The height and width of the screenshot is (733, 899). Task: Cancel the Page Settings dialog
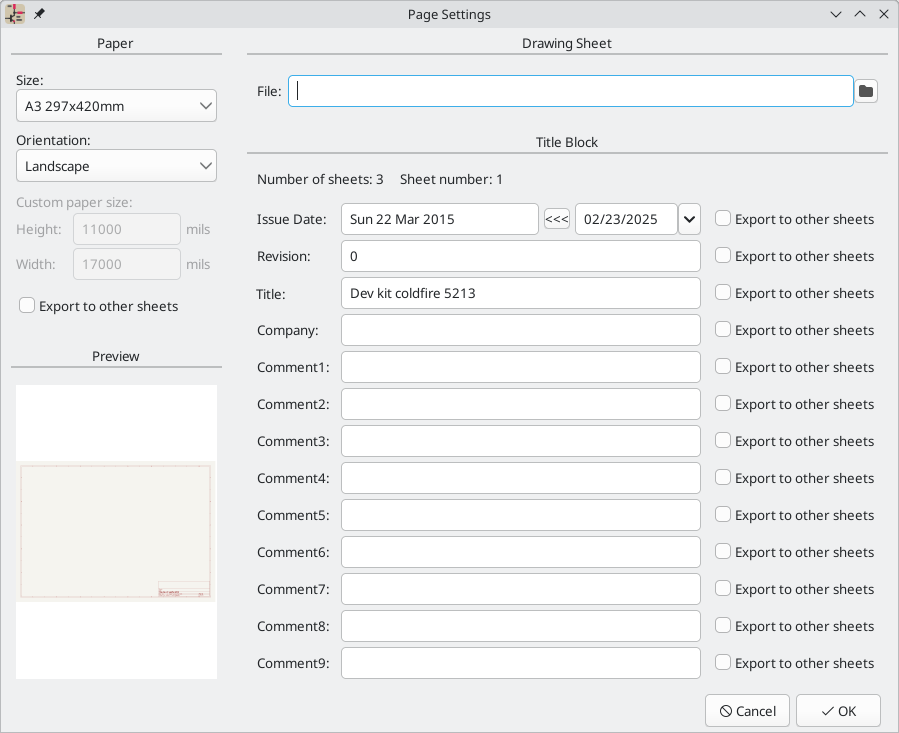pos(747,710)
